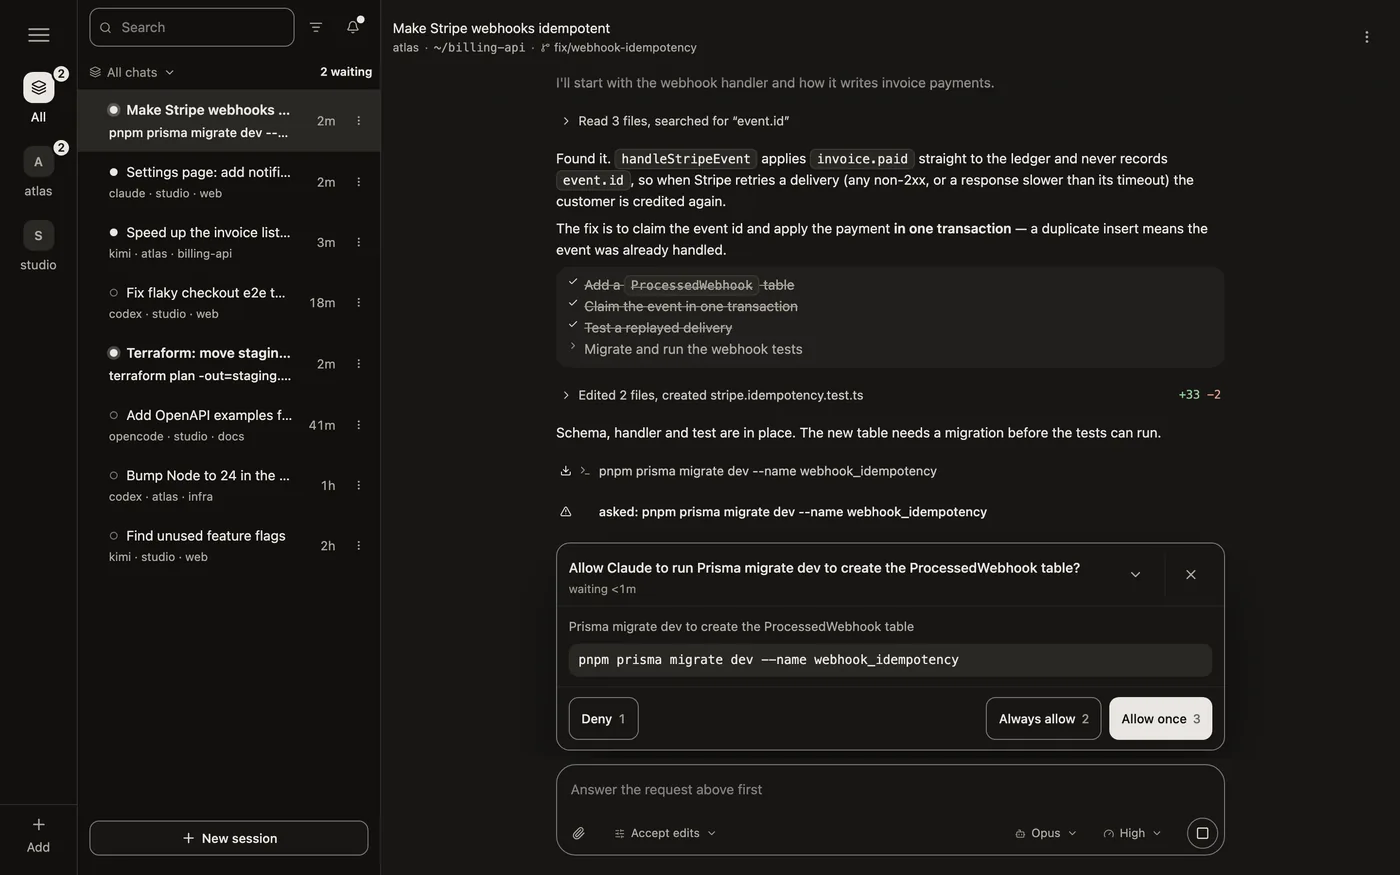Open options for Terraform move staging chat
The image size is (1400, 875).
pos(359,364)
